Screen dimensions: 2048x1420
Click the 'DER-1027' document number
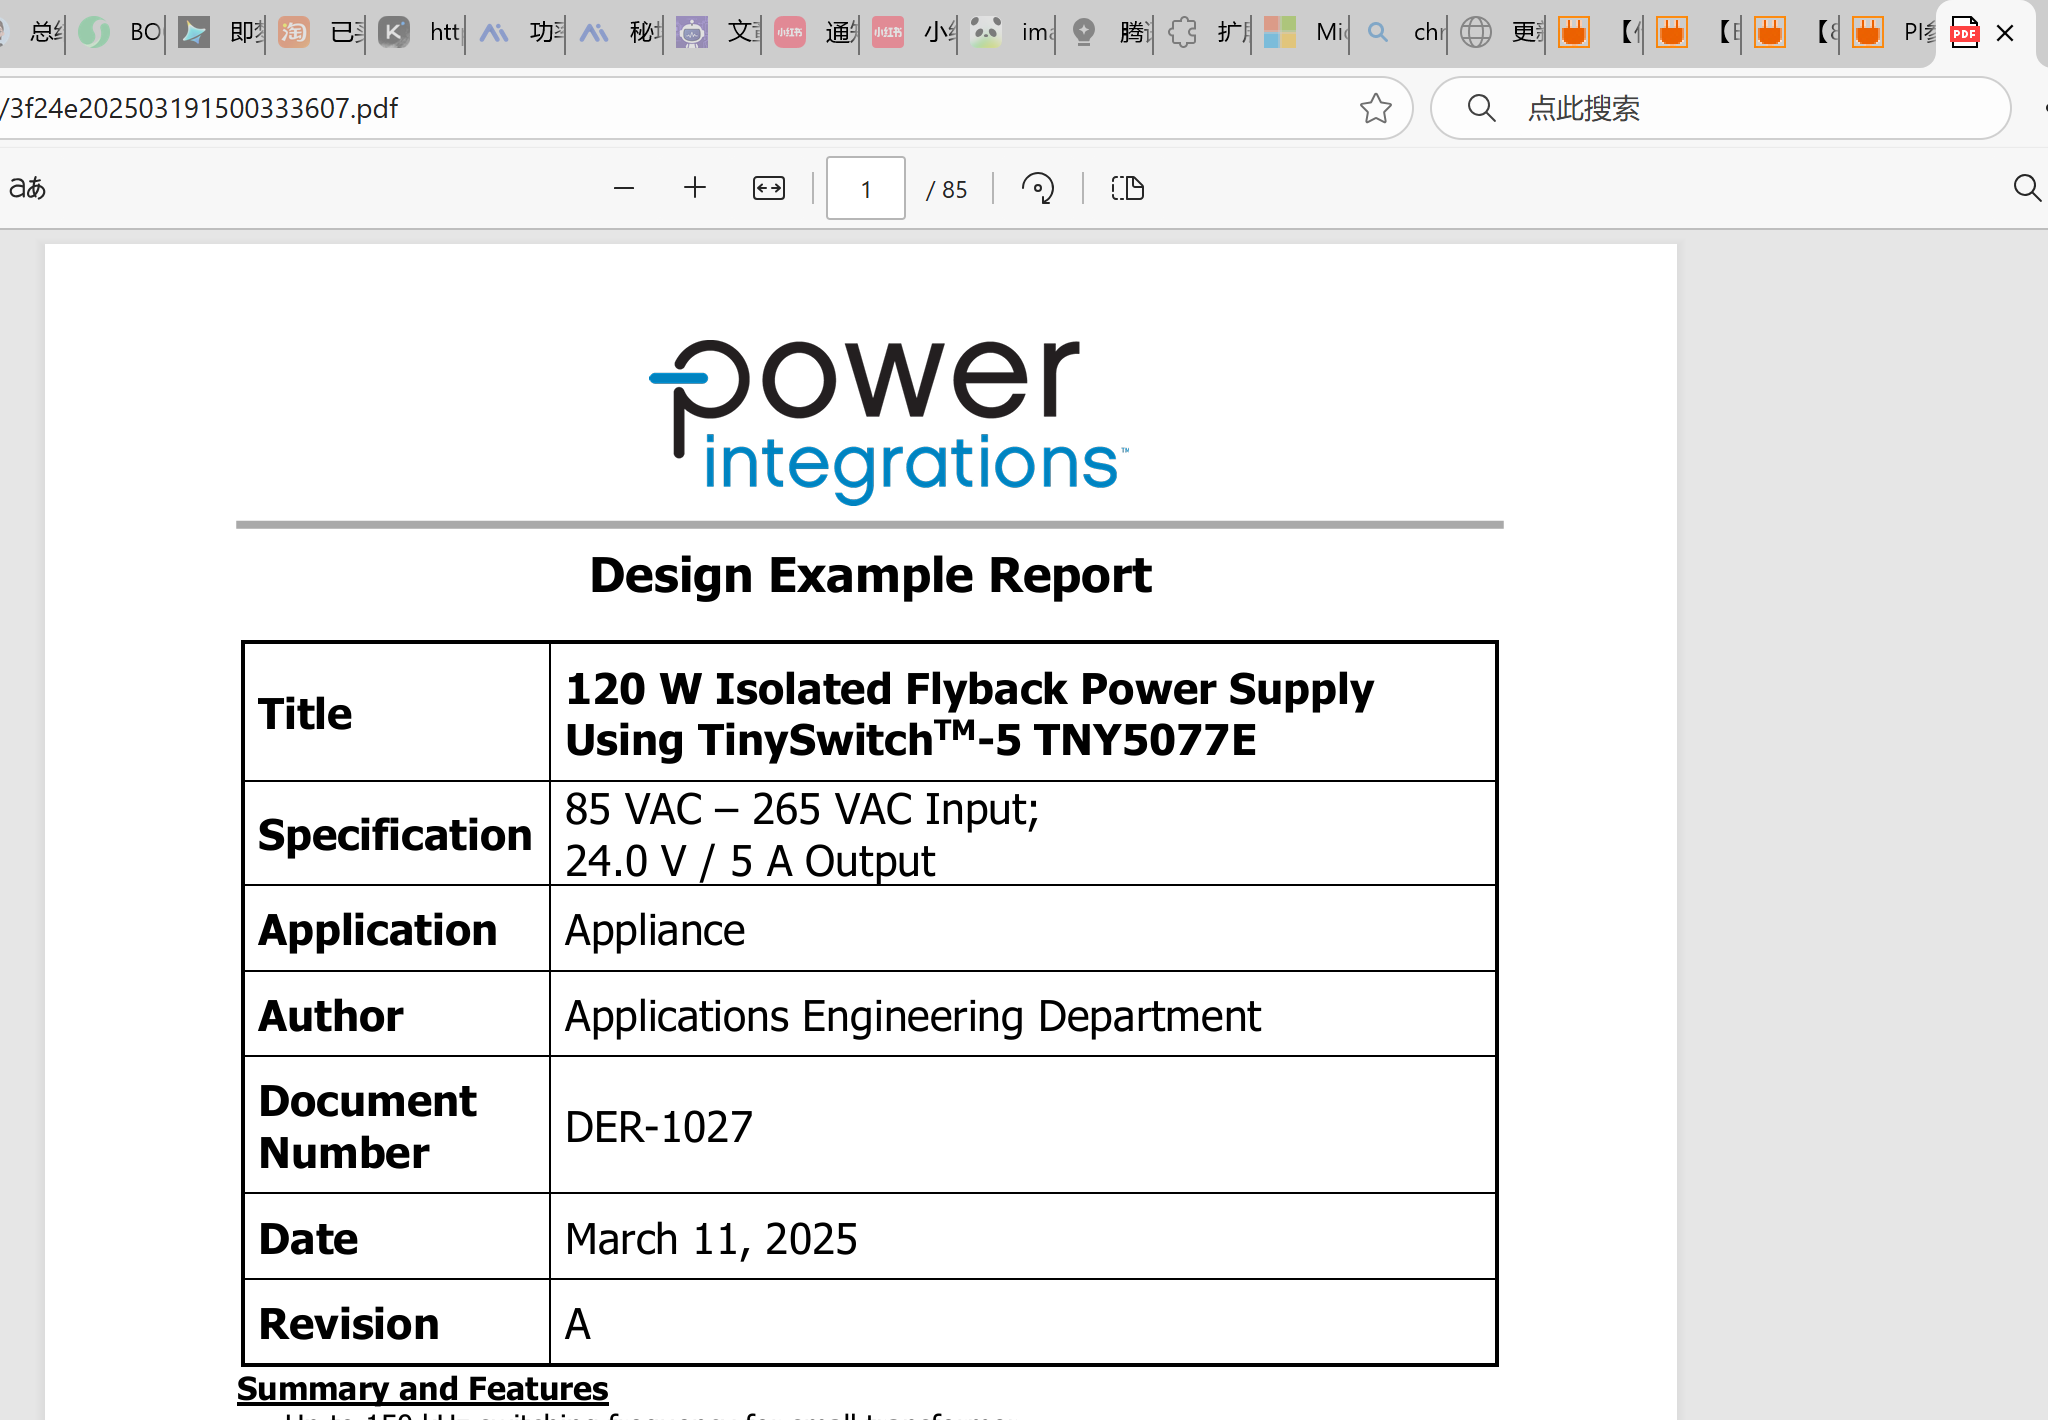tap(658, 1128)
